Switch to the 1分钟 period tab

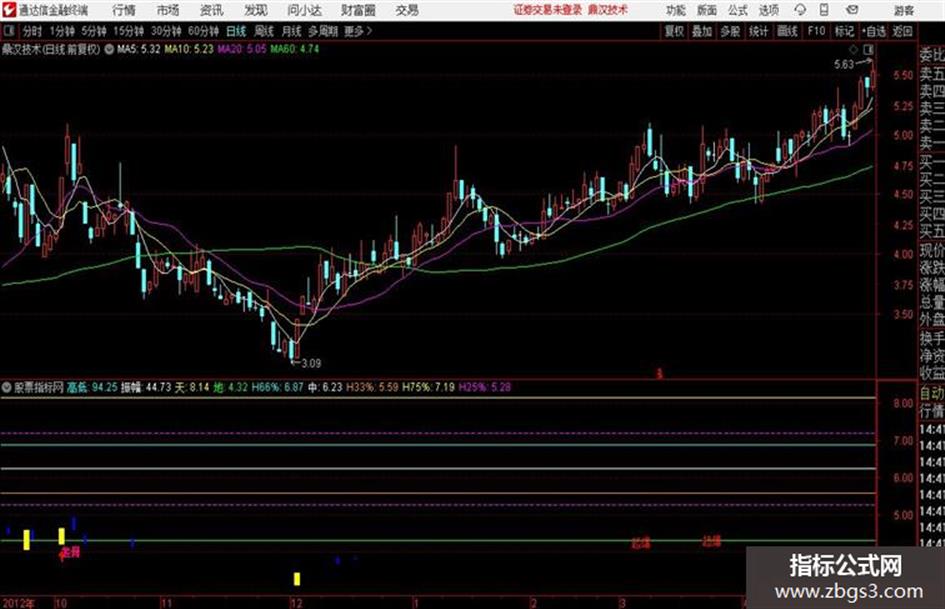tap(62, 31)
